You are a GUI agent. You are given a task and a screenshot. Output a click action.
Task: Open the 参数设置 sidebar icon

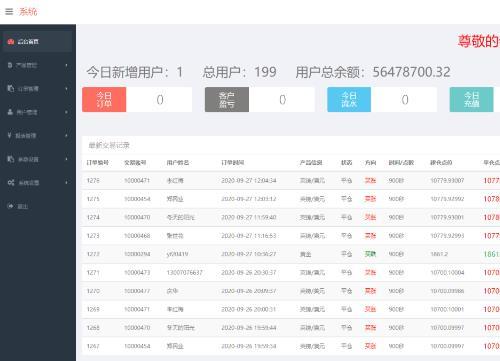click(x=11, y=159)
